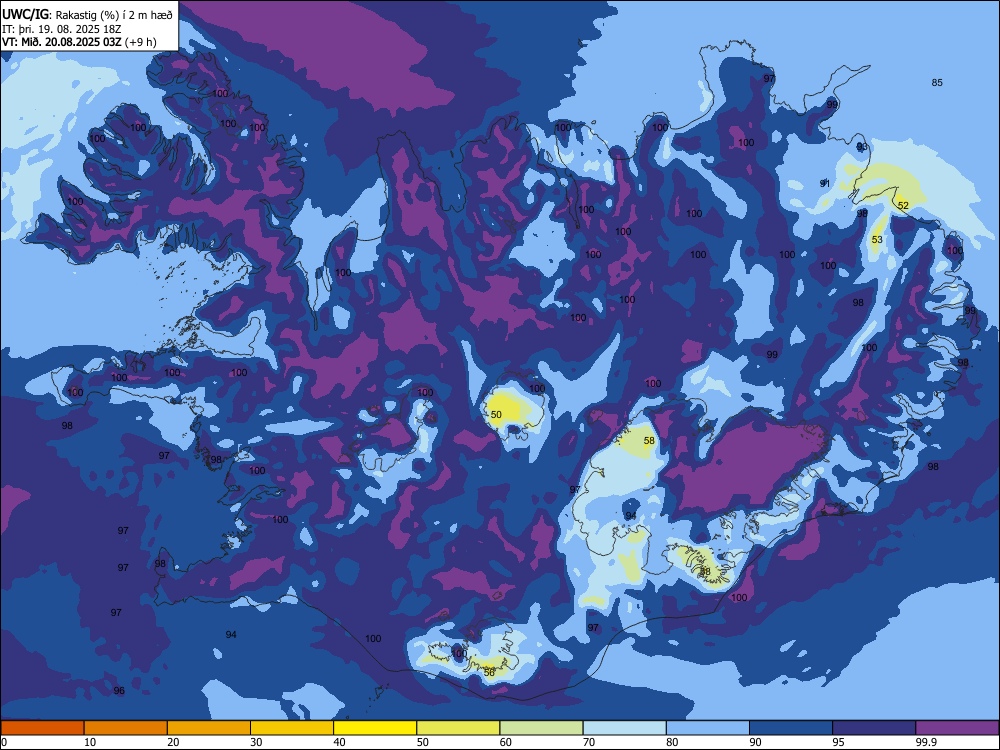The width and height of the screenshot is (1000, 750).
Task: Click the light orange 20–30 legend swatch
Action: [209, 728]
